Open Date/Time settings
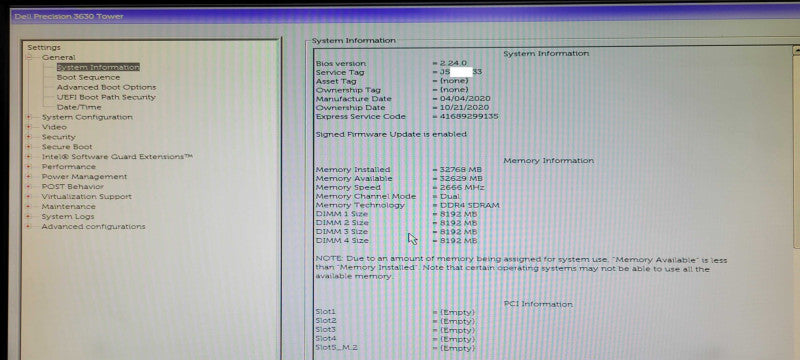 pyautogui.click(x=79, y=107)
